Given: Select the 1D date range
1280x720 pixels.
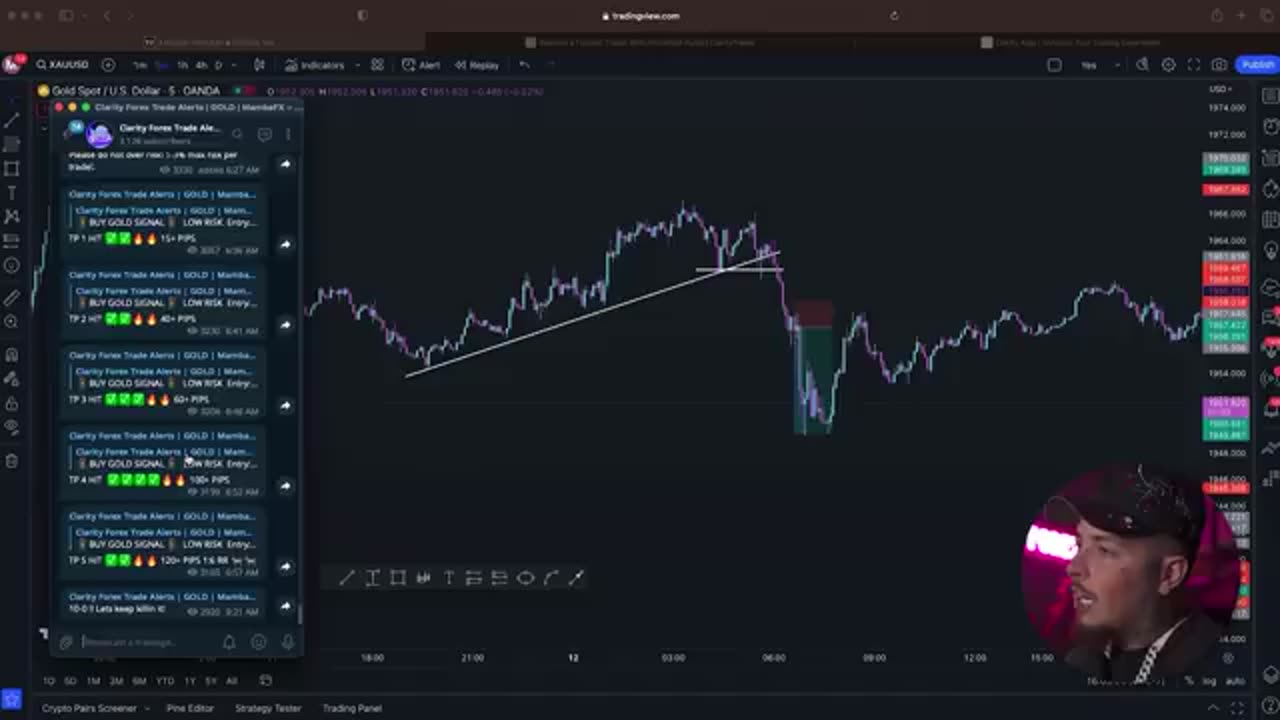Looking at the screenshot, I should click(48, 681).
